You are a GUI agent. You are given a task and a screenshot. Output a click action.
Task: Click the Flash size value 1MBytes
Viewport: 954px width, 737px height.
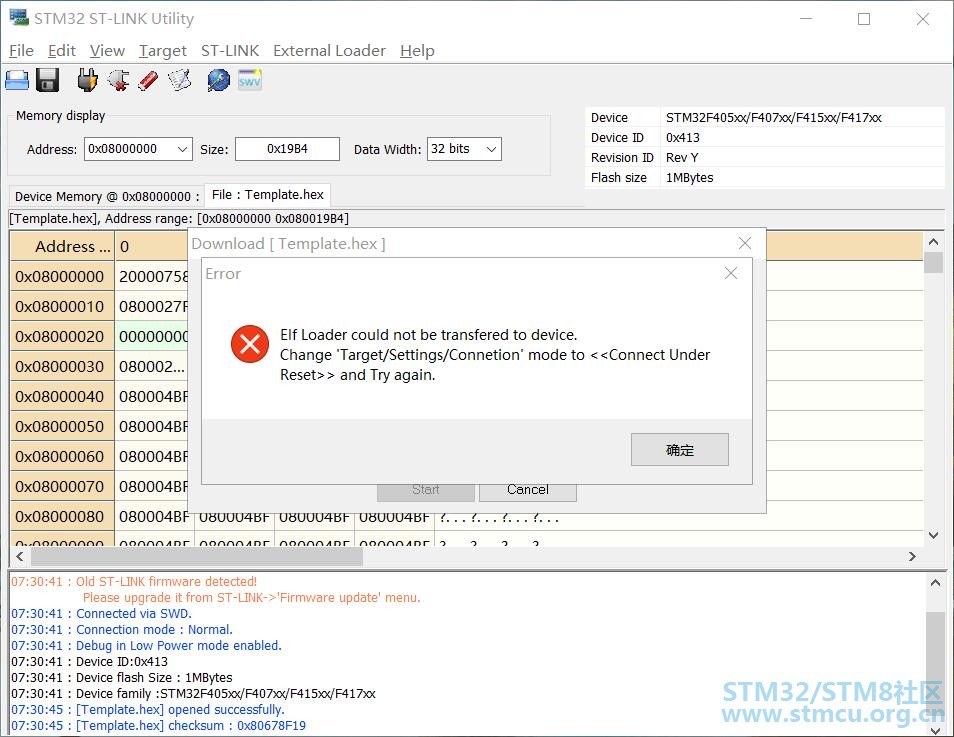pyautogui.click(x=689, y=178)
